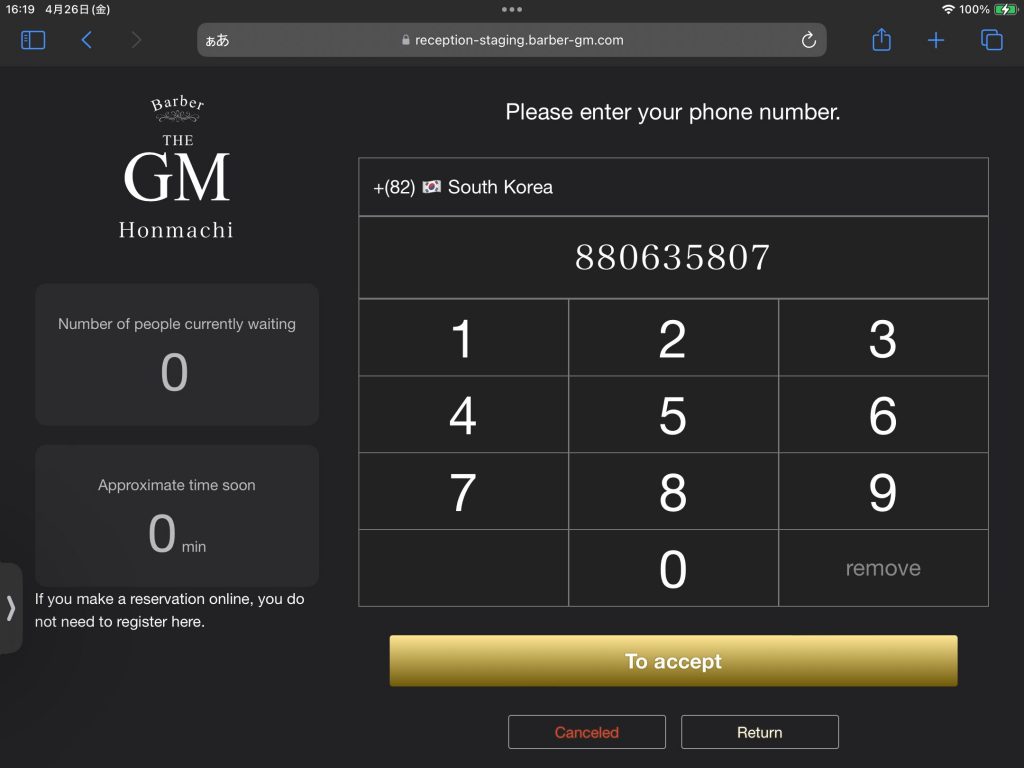Open the Safari share sheet
Viewport: 1024px width, 768px height.
tap(881, 40)
